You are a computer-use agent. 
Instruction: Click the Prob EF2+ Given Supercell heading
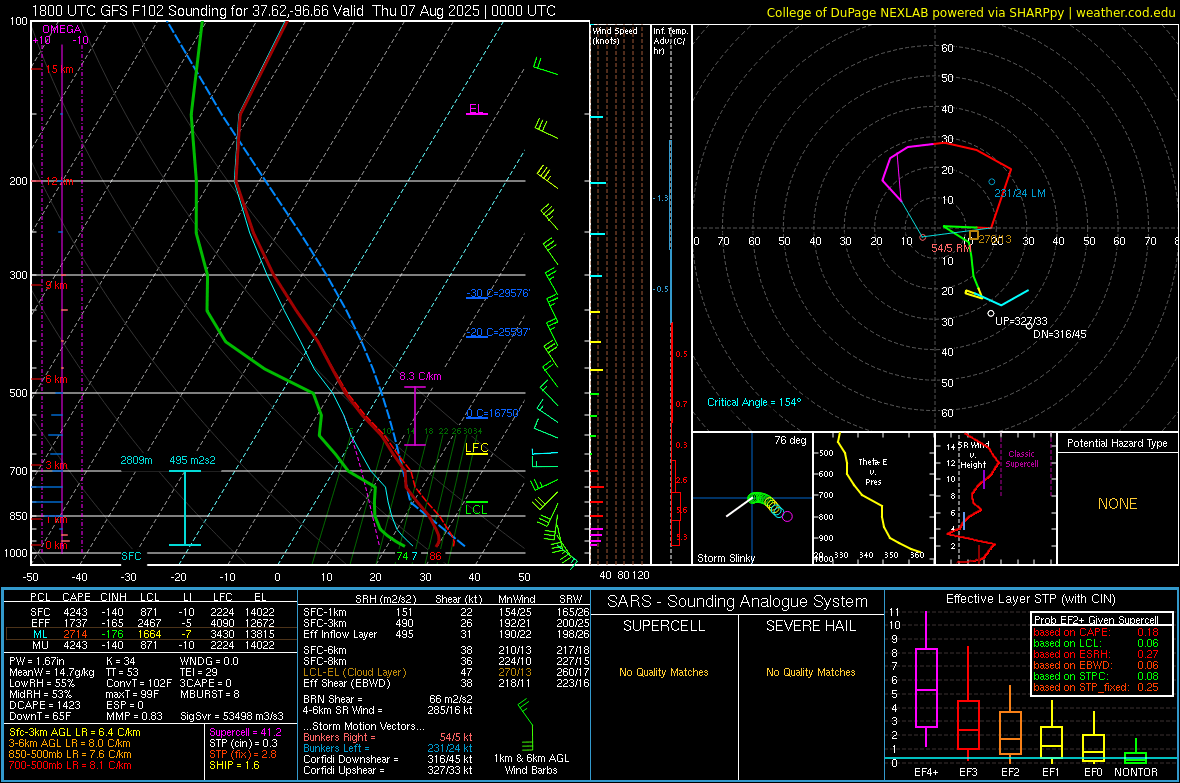pyautogui.click(x=1096, y=620)
